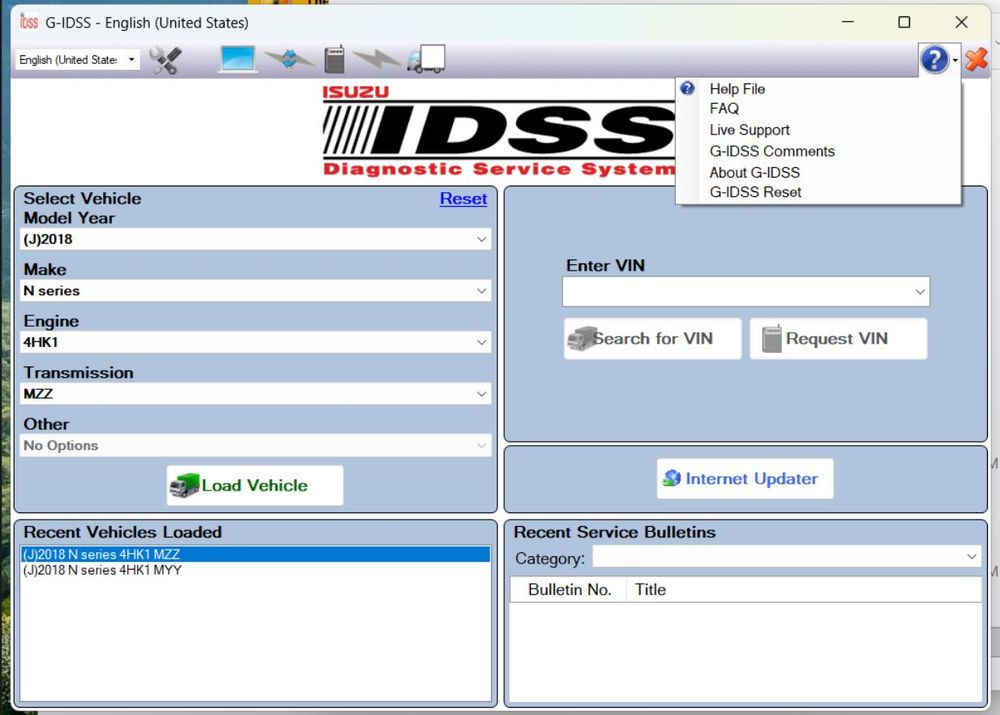This screenshot has height=715, width=1000.
Task: Select FAQ in the help menu
Action: click(724, 109)
